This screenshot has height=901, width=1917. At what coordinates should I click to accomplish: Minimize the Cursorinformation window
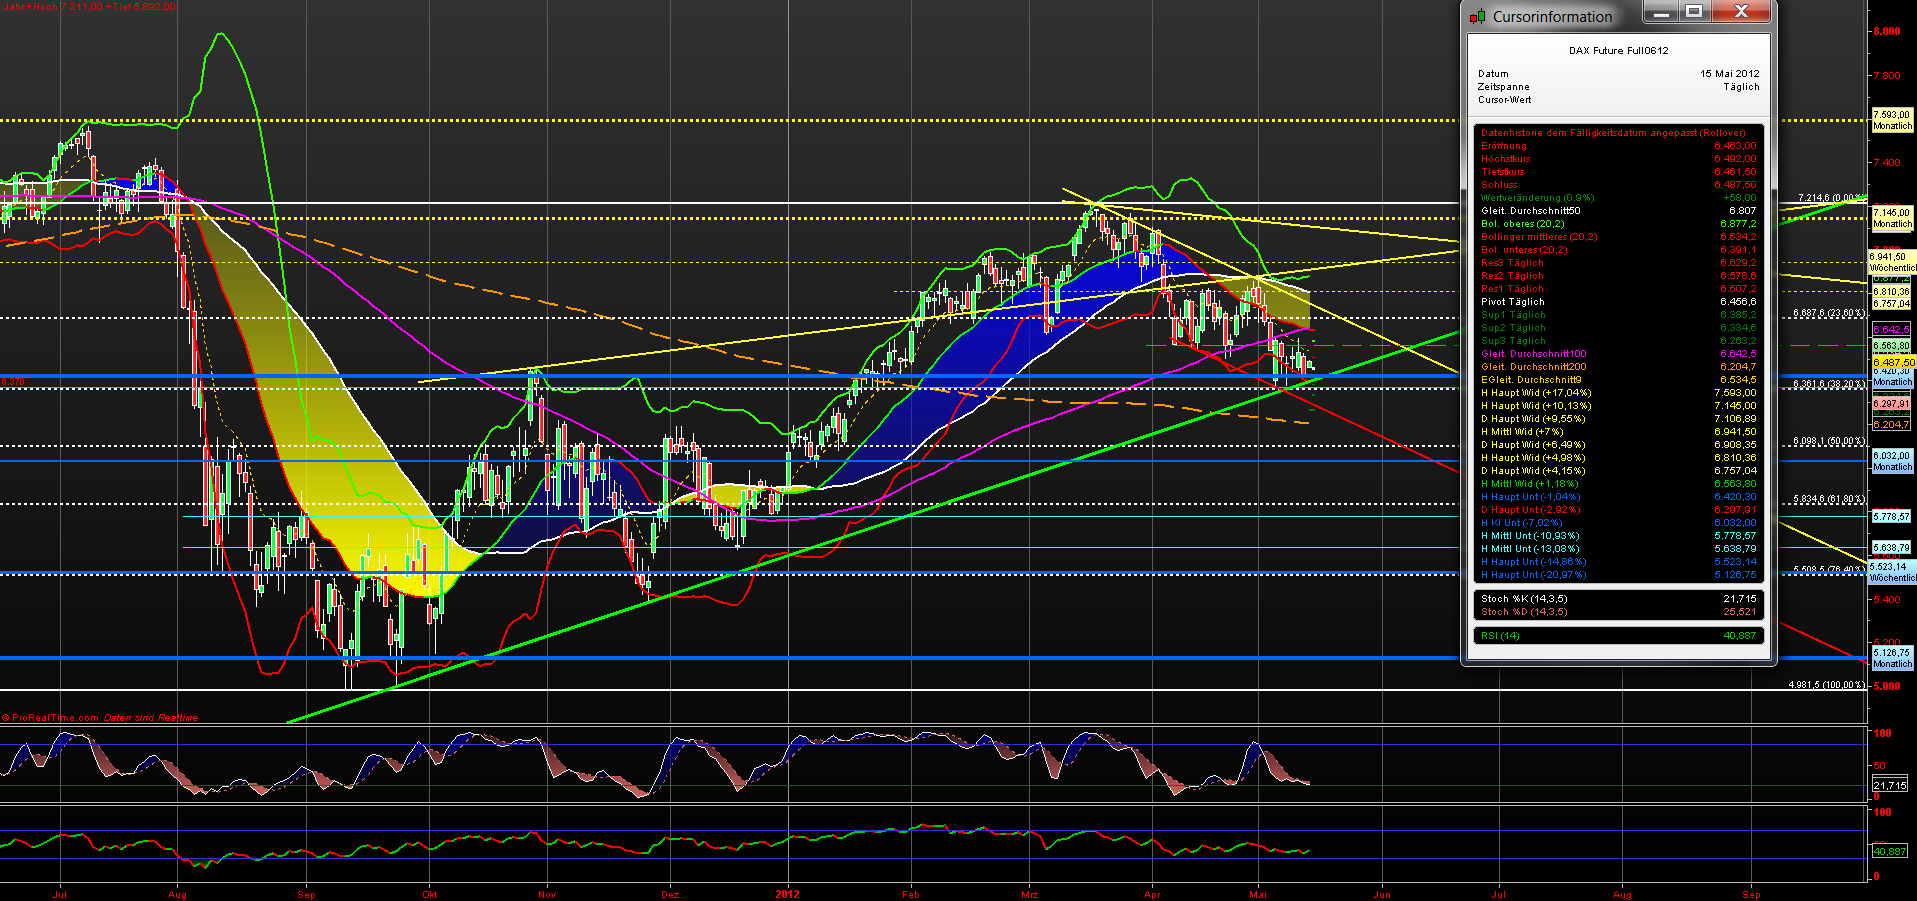pos(1661,12)
